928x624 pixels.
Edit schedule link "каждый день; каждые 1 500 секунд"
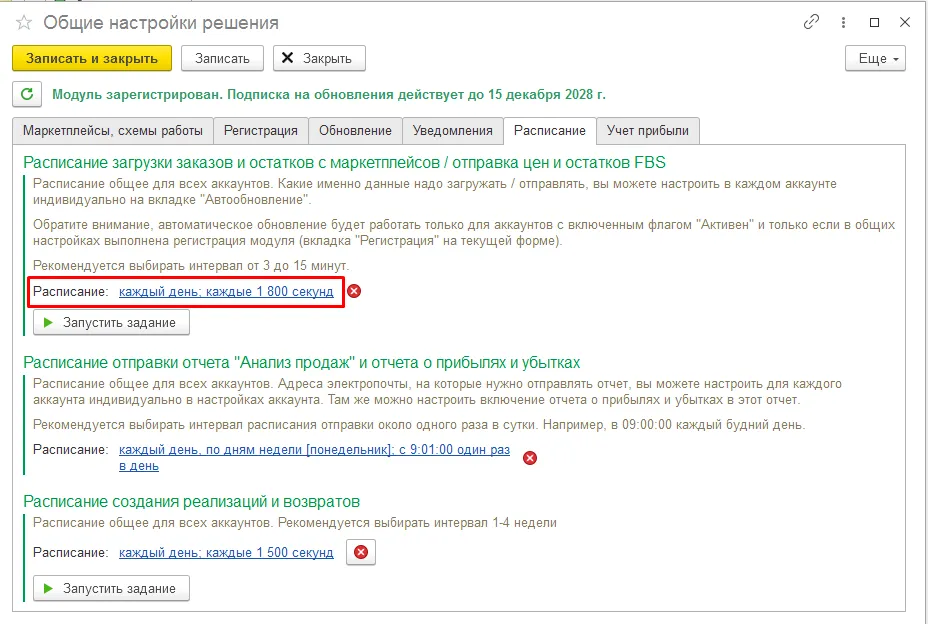click(226, 553)
